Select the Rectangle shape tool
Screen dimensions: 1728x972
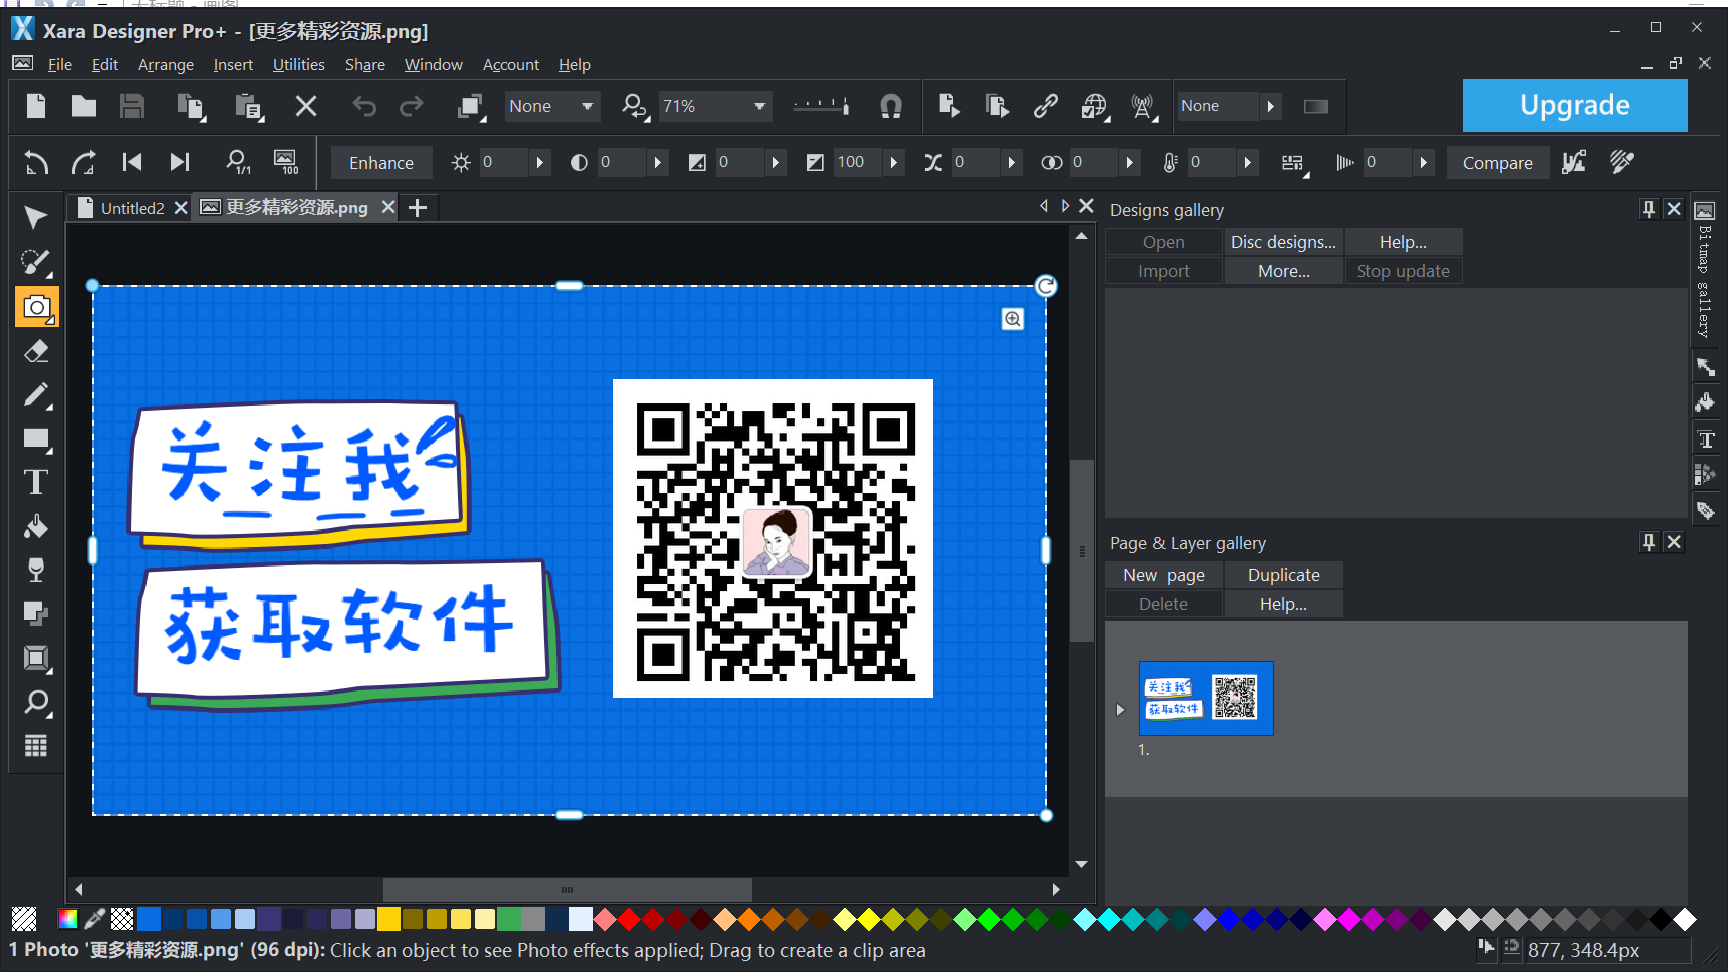click(36, 439)
